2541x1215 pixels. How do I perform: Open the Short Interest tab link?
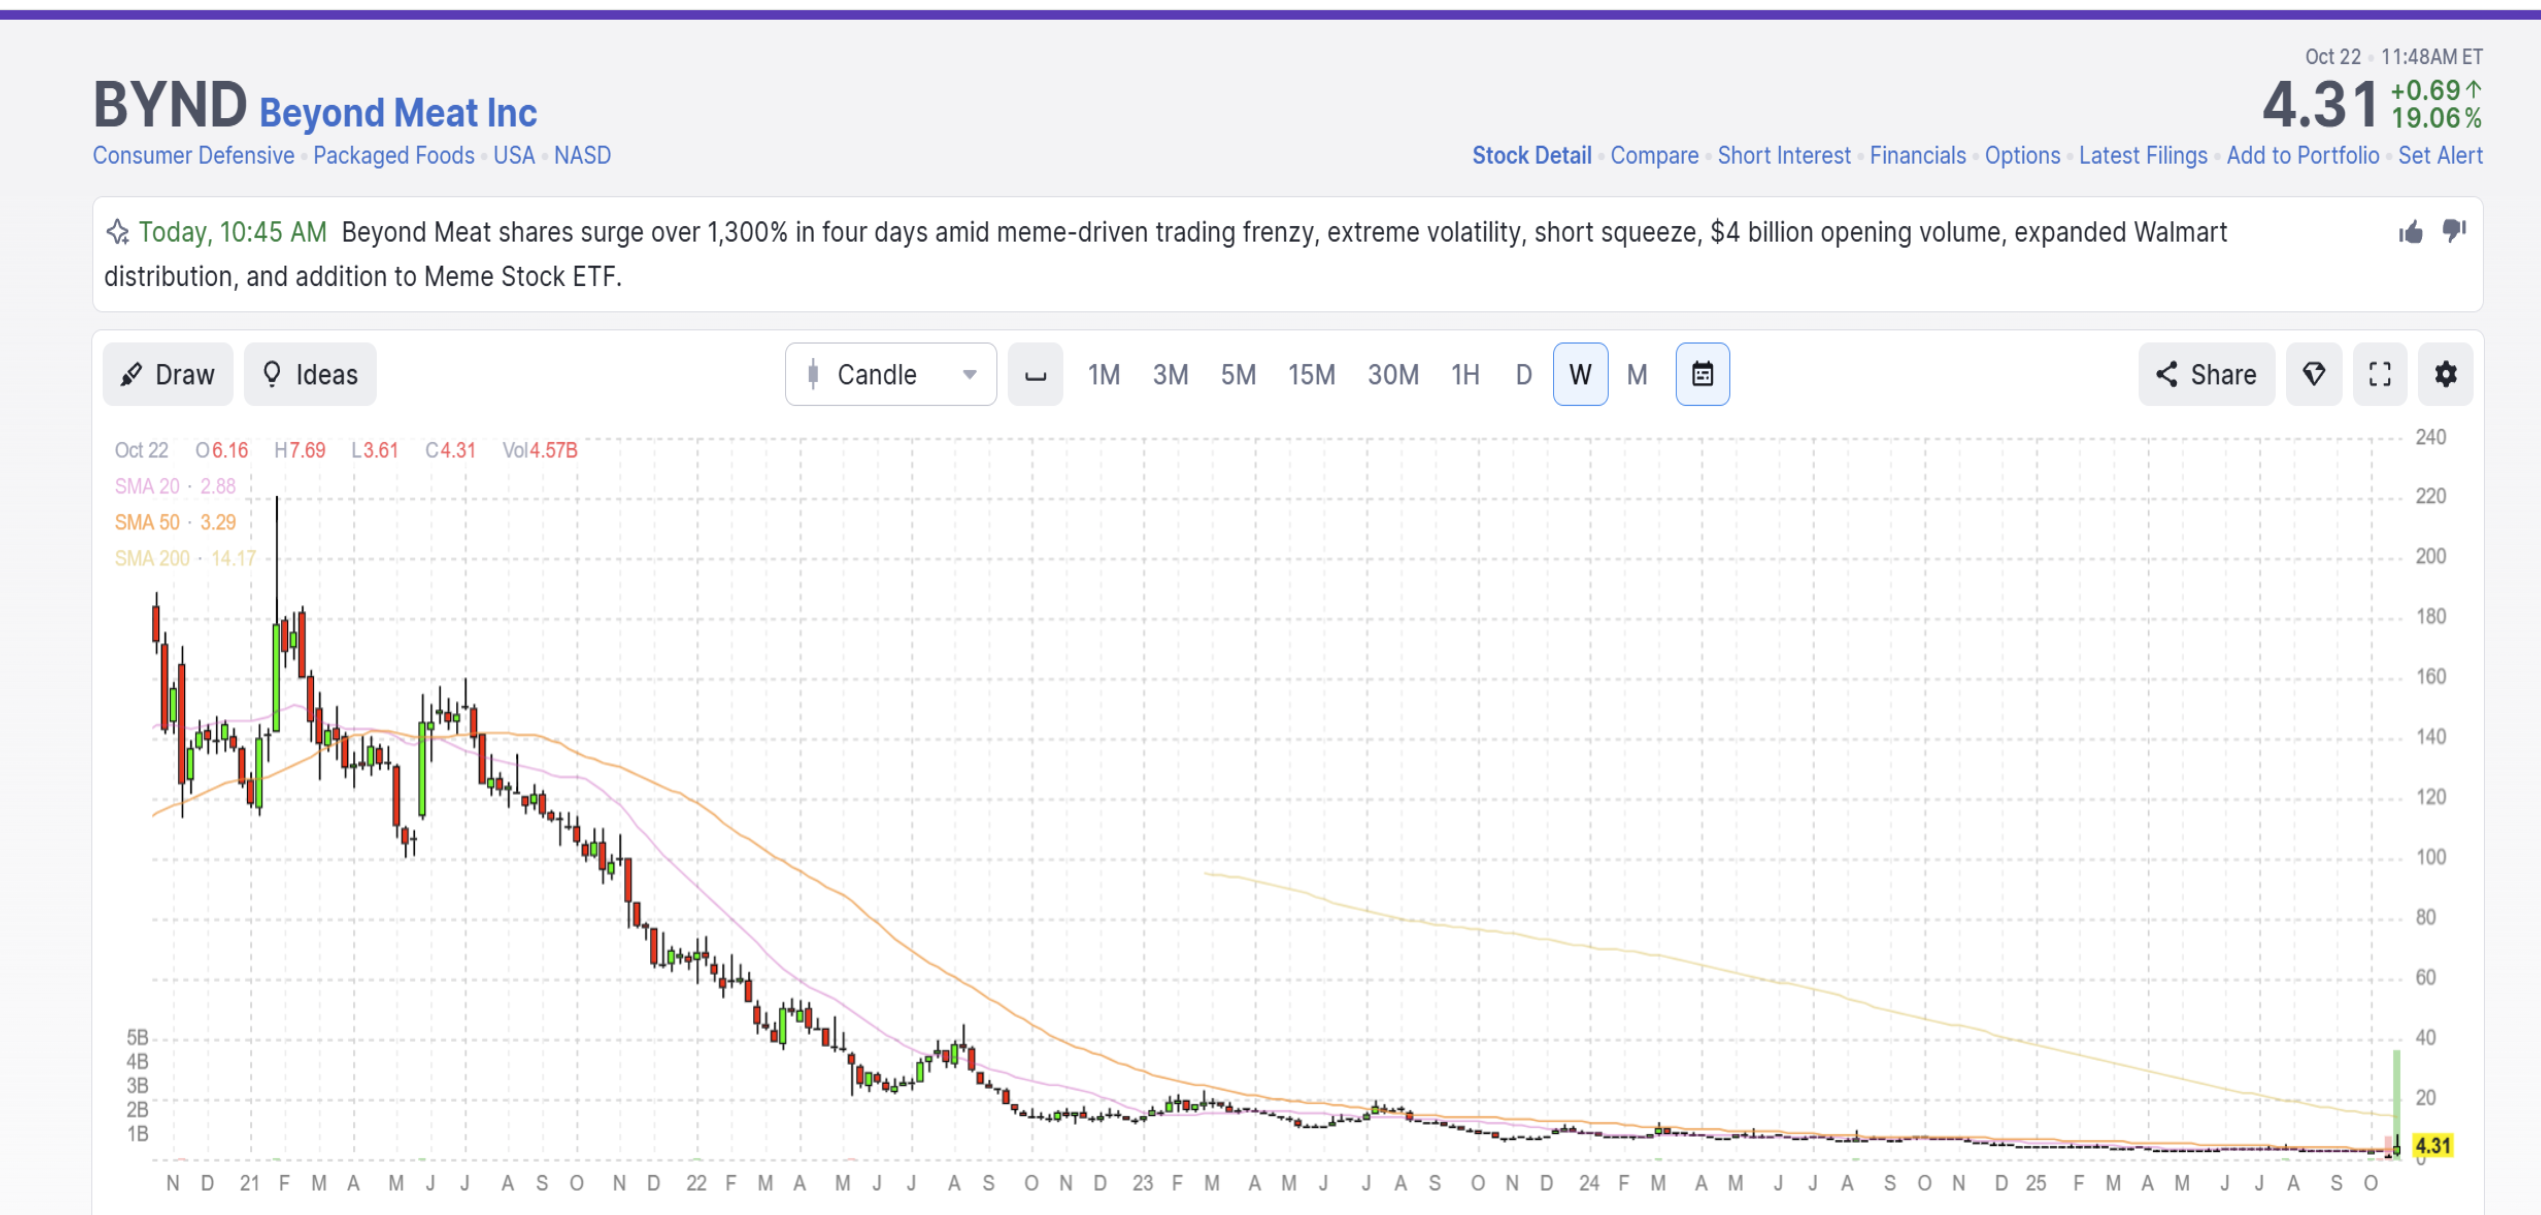(1784, 156)
